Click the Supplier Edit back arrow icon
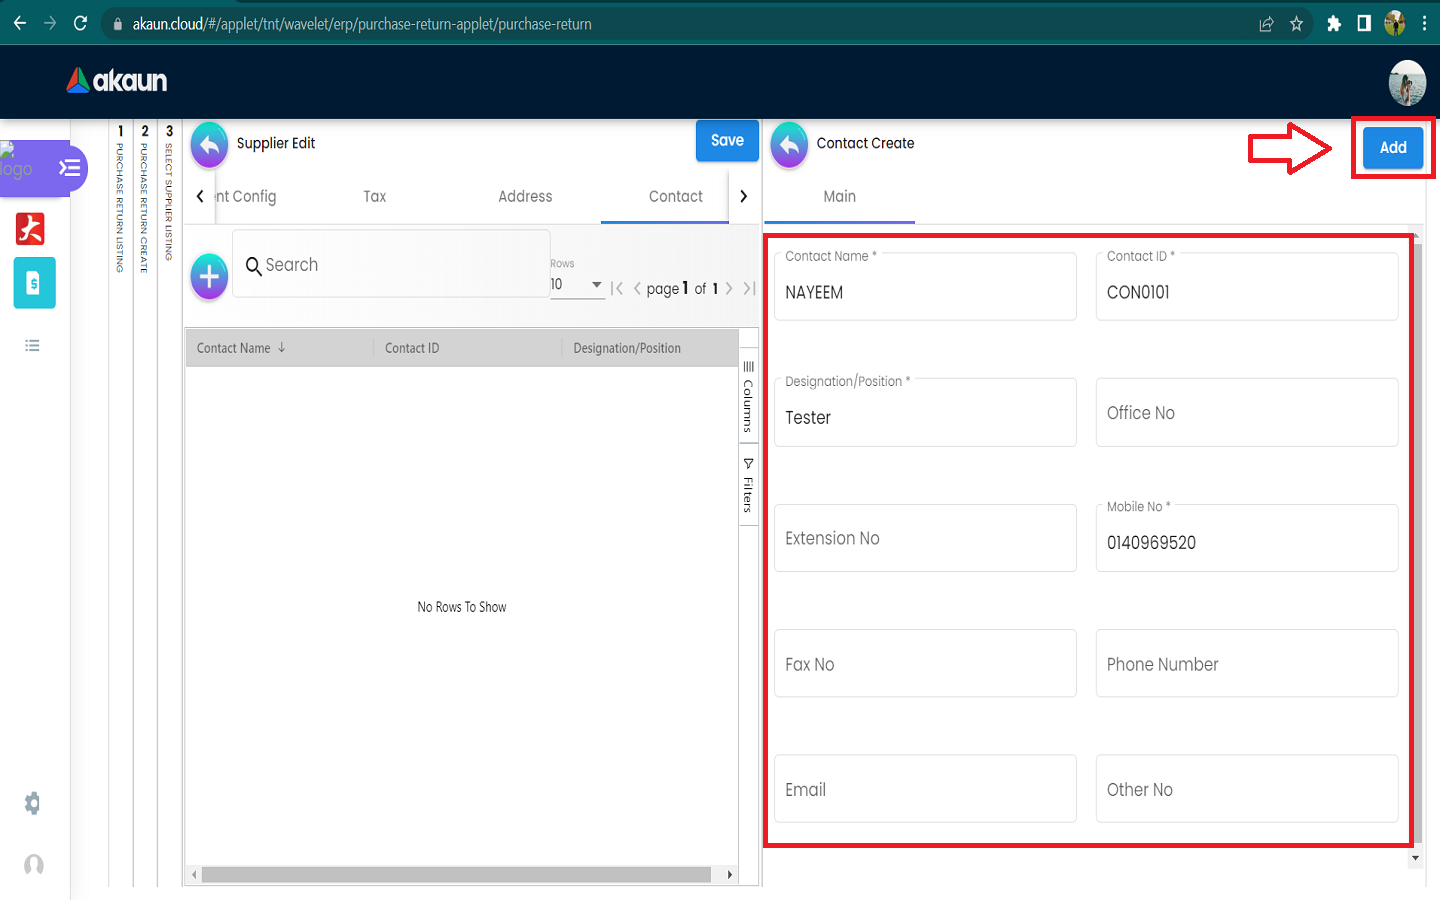 209,146
